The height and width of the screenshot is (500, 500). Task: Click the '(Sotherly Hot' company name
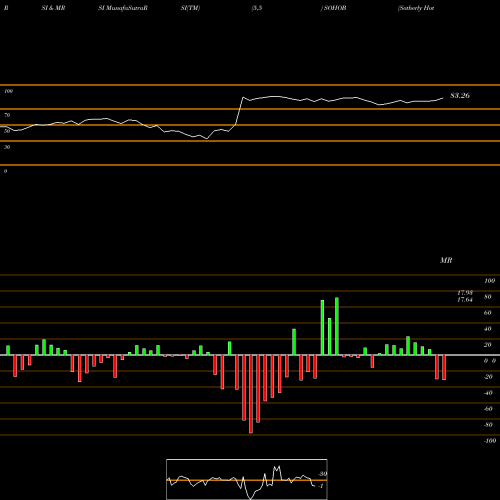(x=416, y=8)
